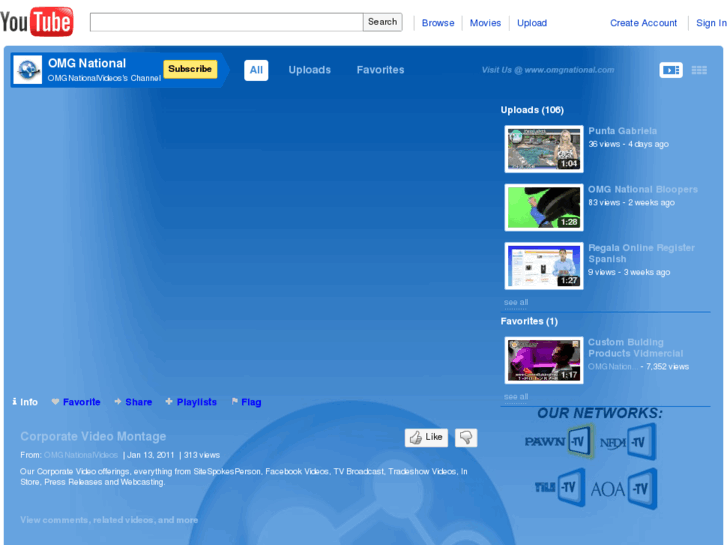The image size is (727, 545).
Task: Open Browse in the top navigation
Action: (x=438, y=23)
